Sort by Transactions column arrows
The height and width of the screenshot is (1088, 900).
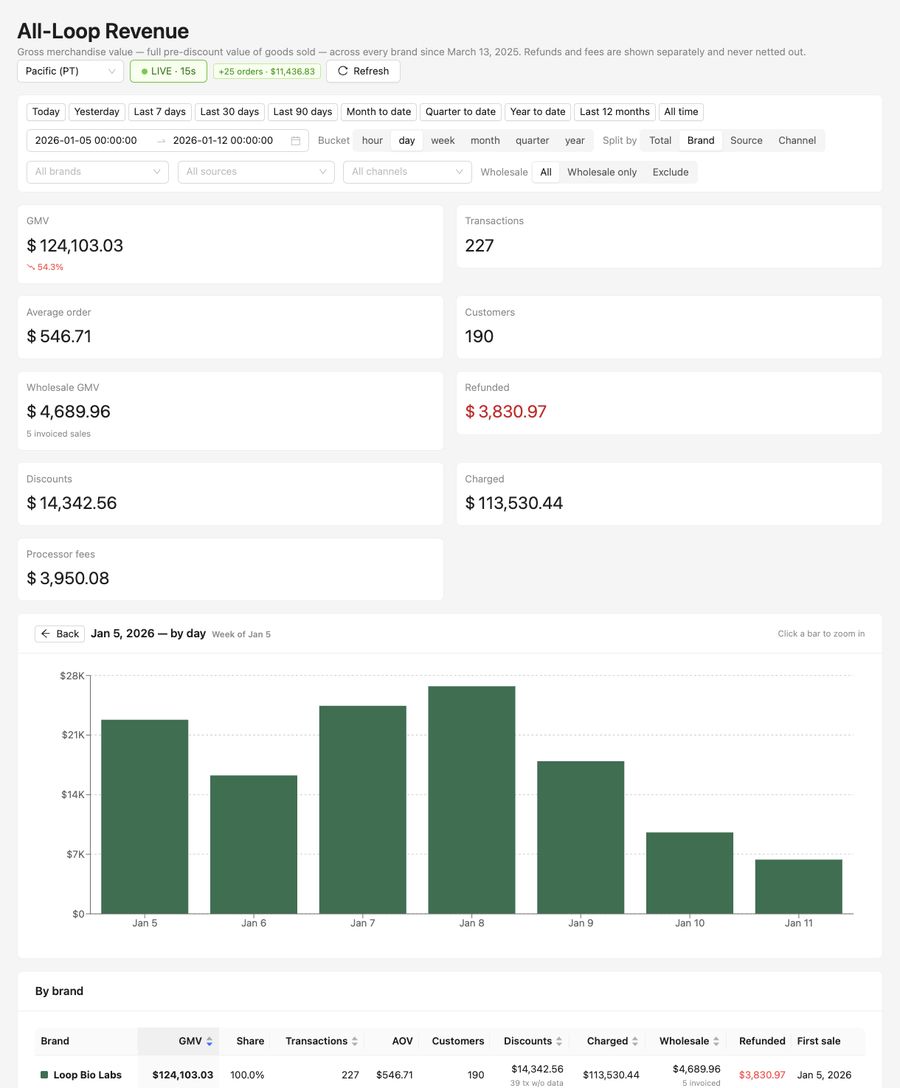click(x=355, y=1041)
